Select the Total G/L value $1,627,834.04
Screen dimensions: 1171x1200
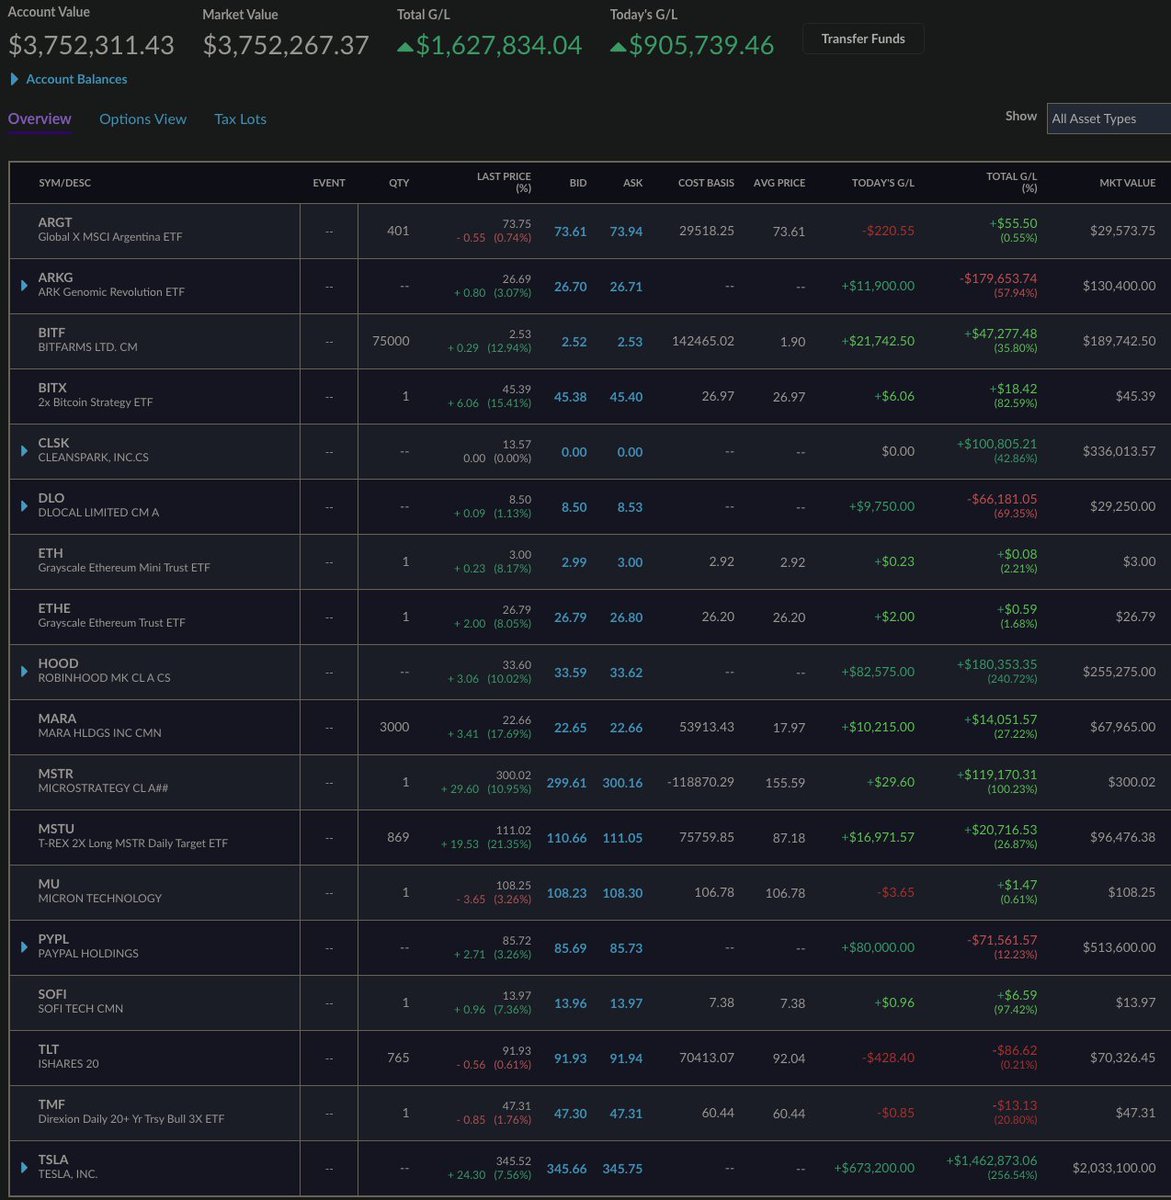point(498,45)
